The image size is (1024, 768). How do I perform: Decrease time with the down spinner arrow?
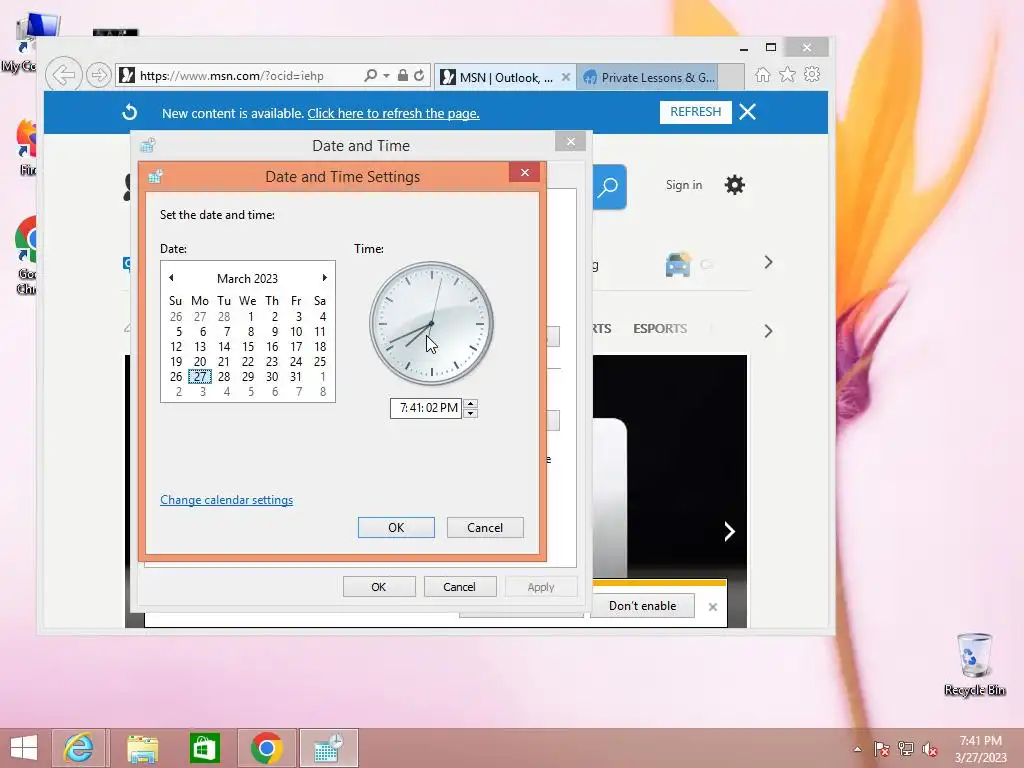470,413
